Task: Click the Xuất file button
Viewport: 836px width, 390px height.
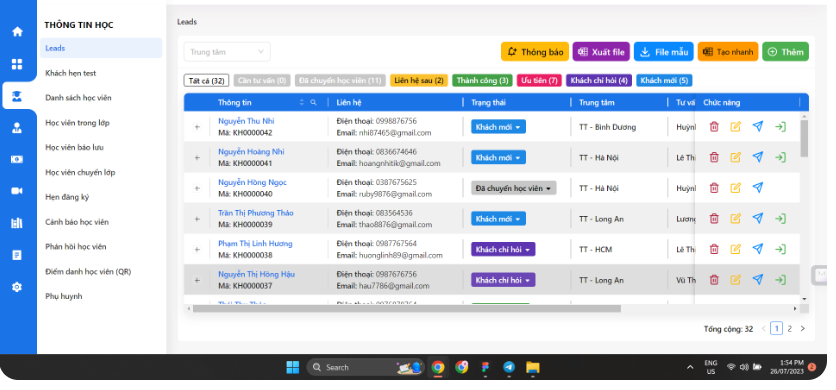Action: pos(601,52)
